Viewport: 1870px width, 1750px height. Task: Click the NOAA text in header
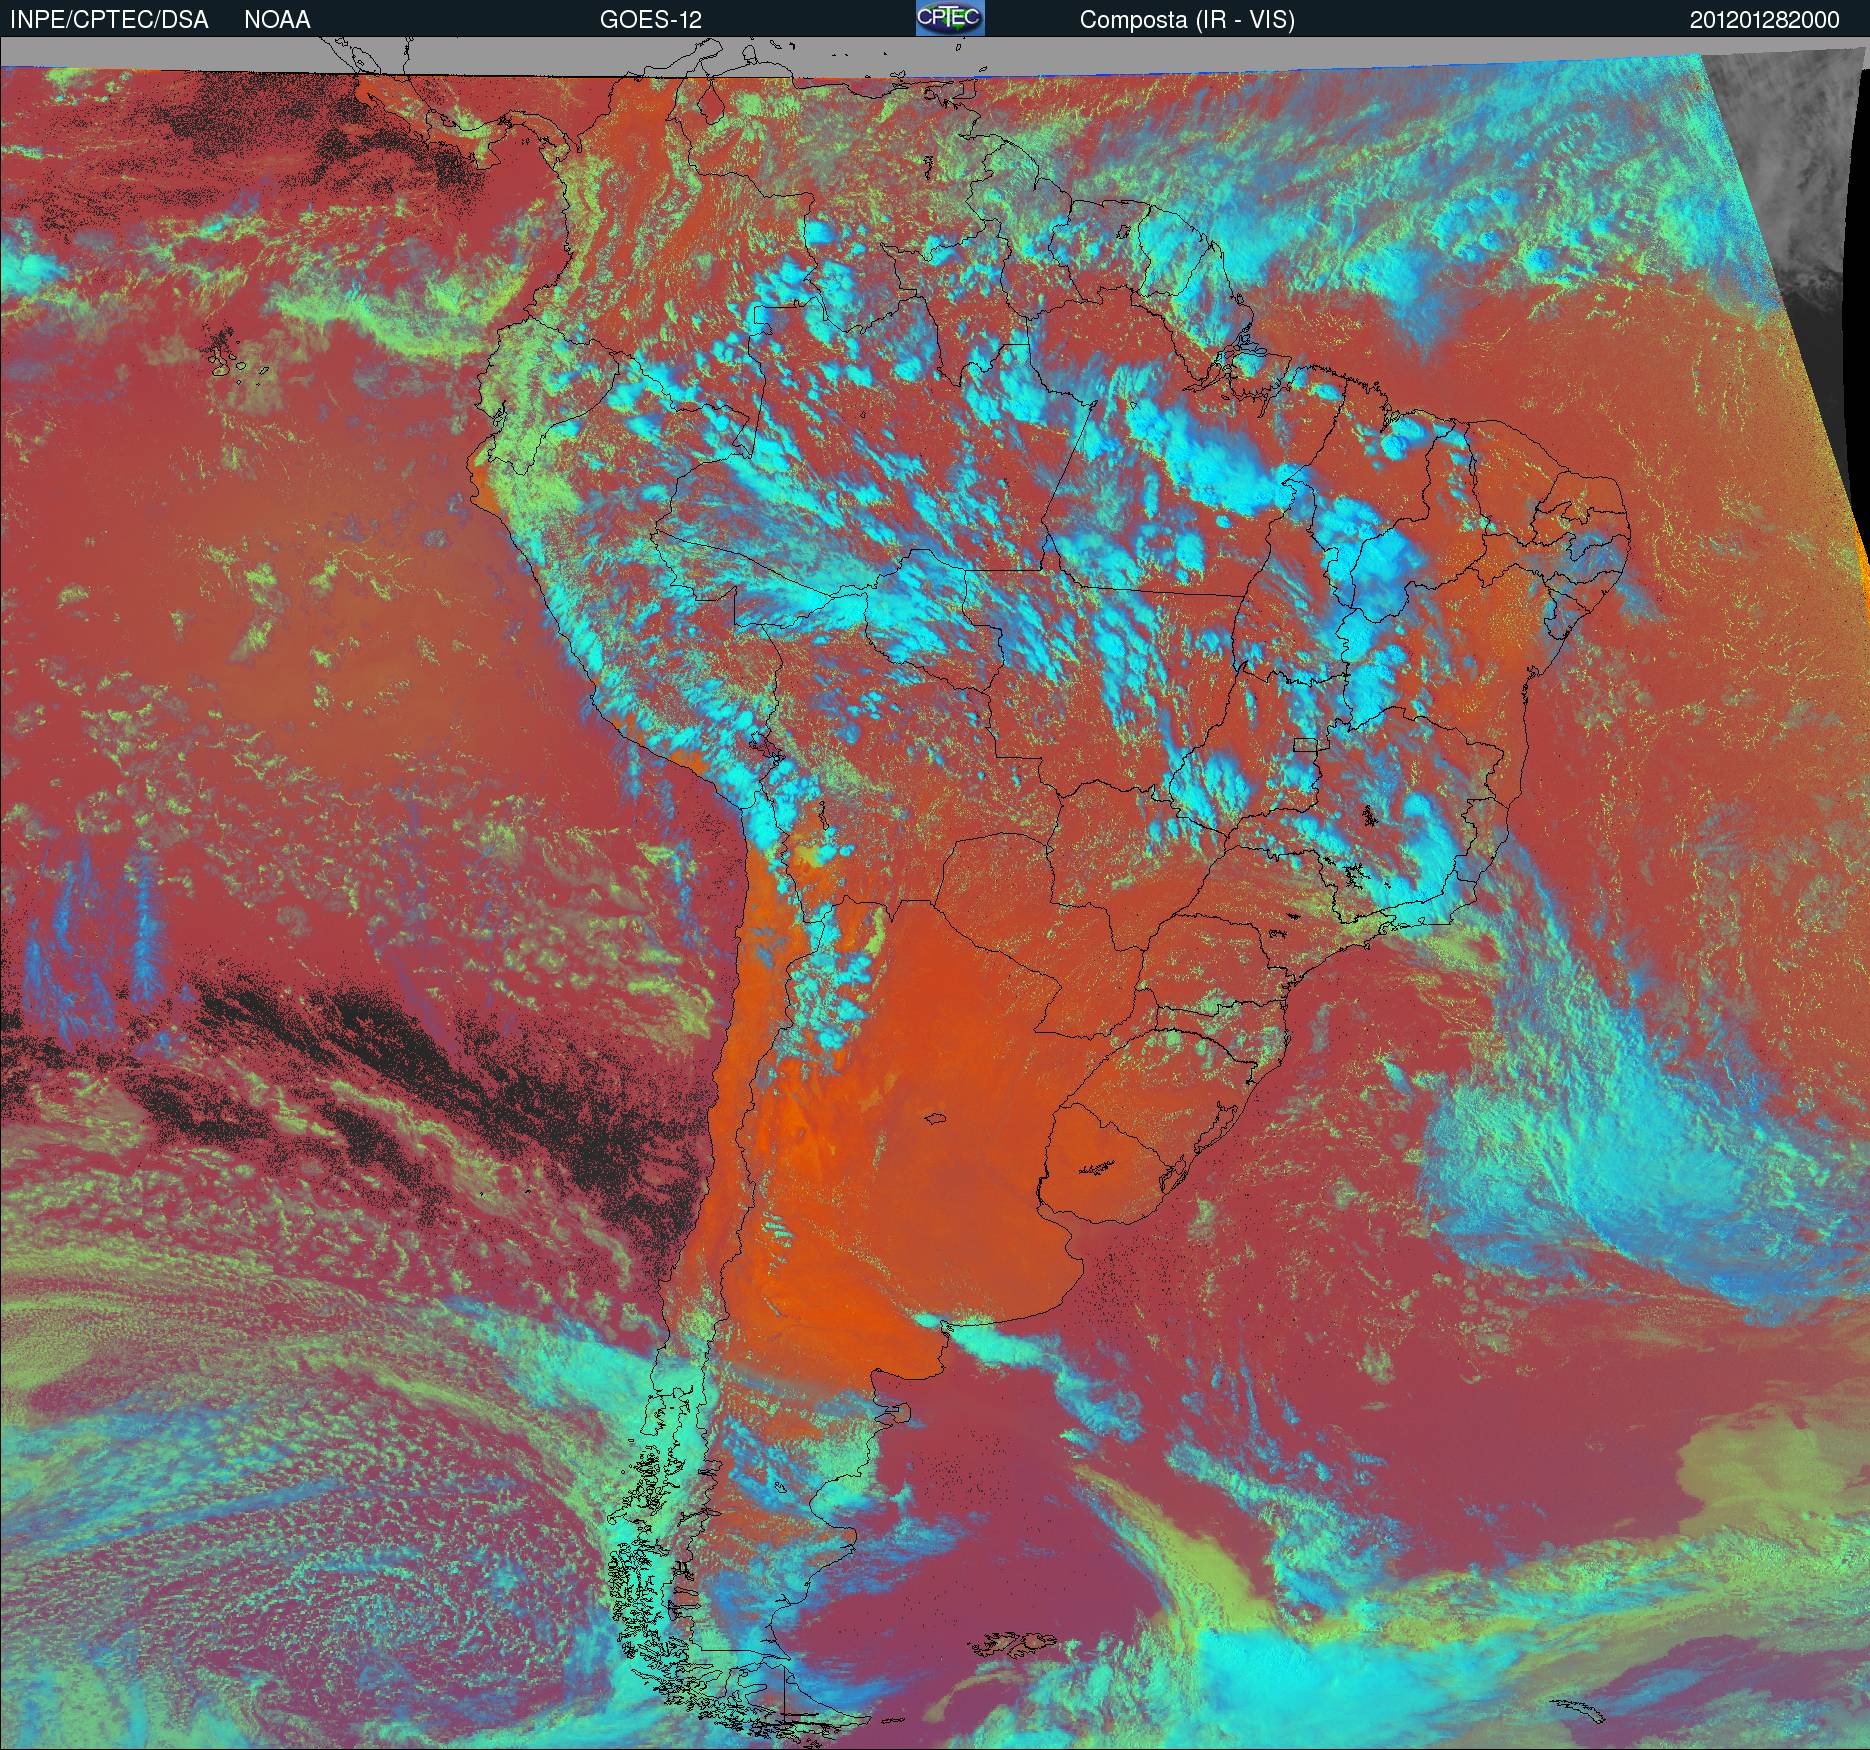277,20
